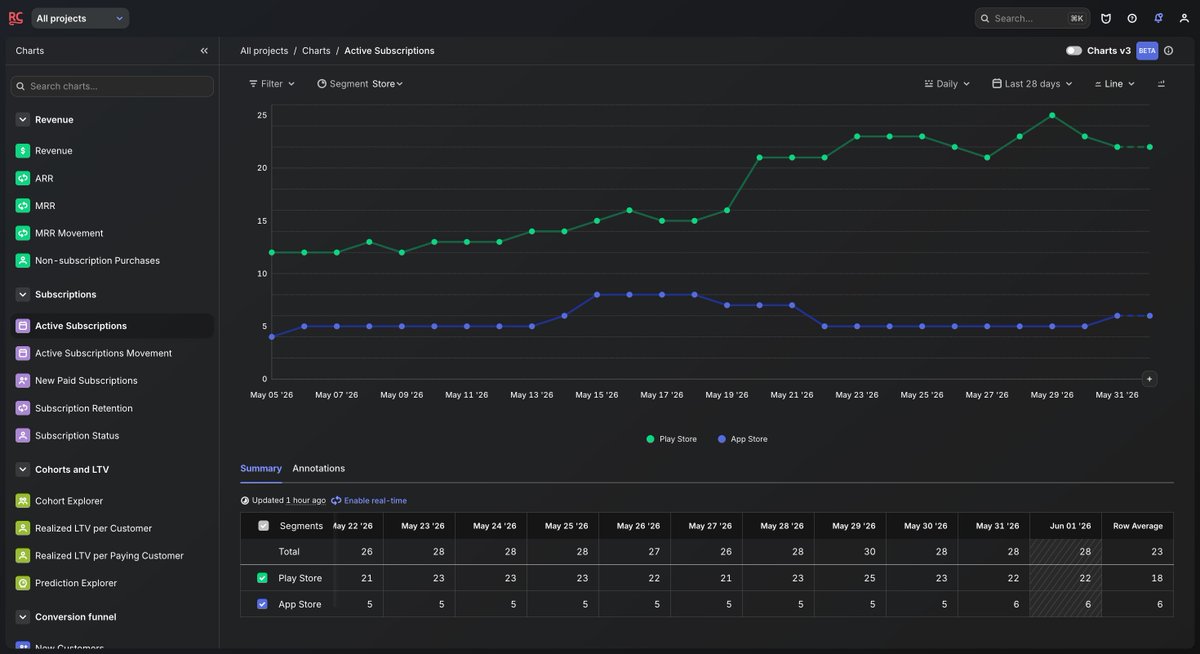Switch to the Annotations tab

[318, 468]
